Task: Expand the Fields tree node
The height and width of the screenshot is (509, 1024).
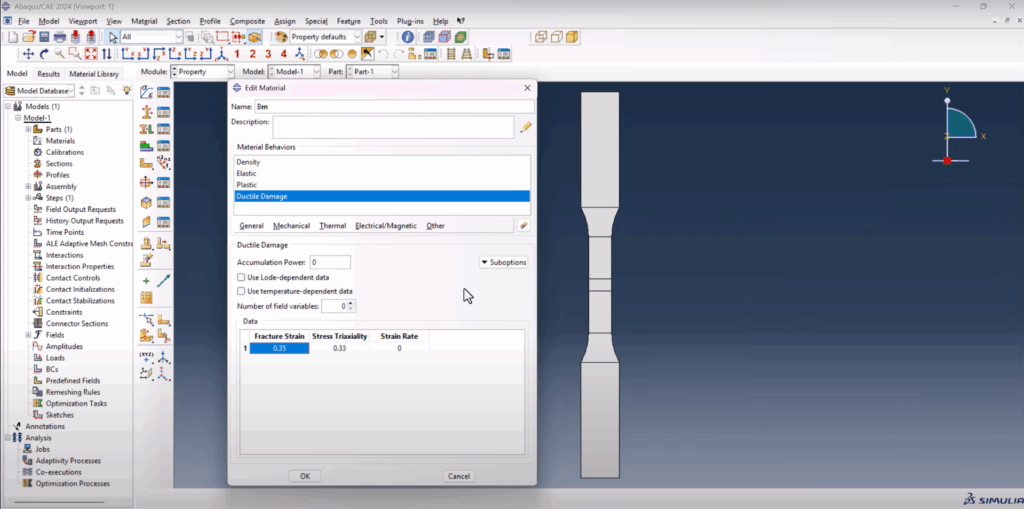Action: coord(28,335)
